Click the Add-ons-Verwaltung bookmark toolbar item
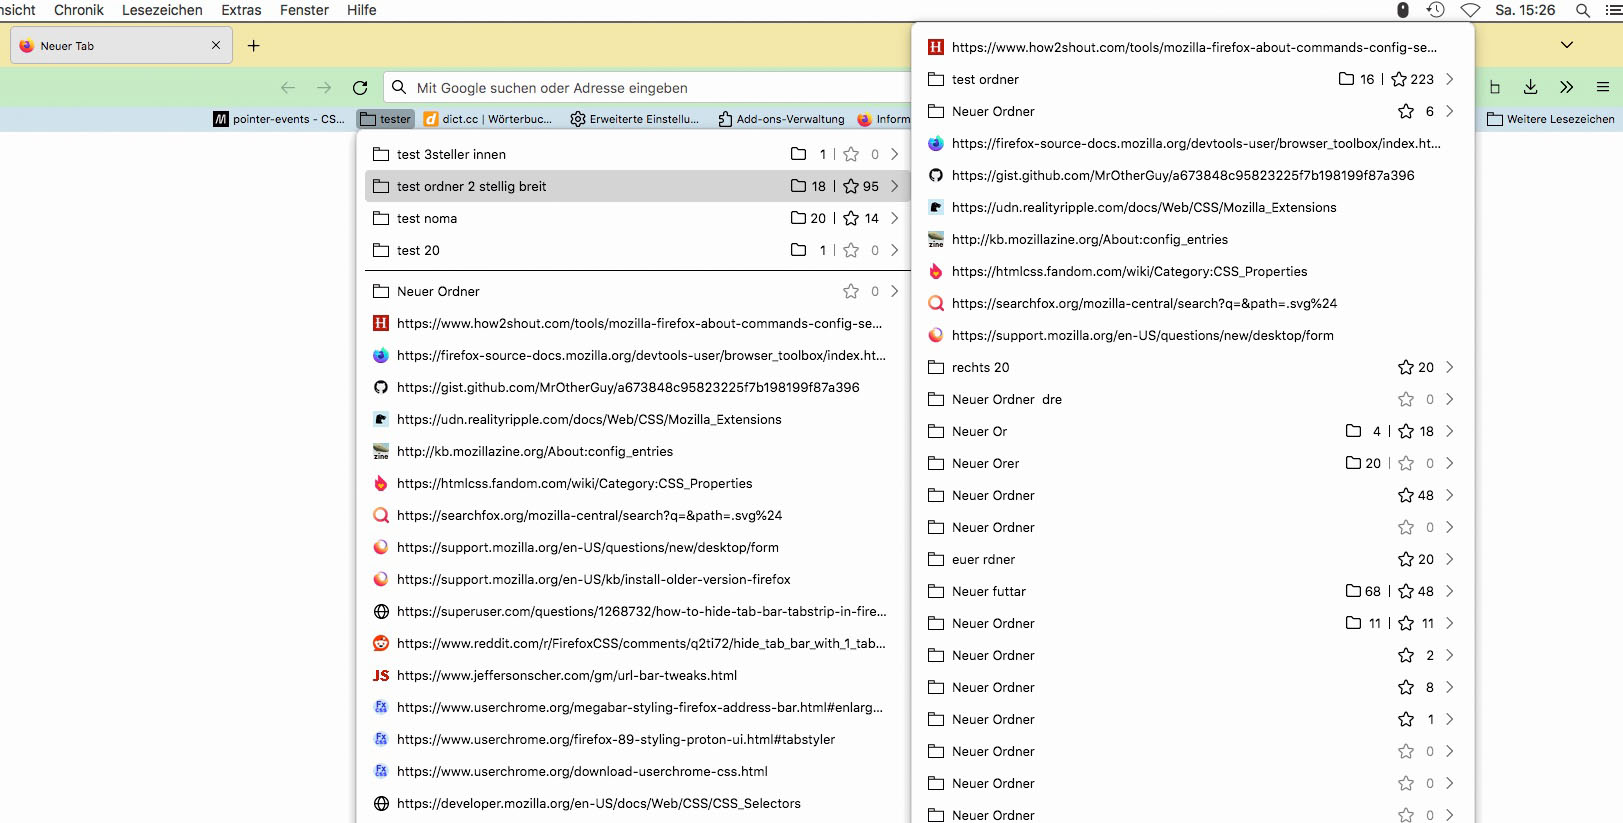 (x=781, y=119)
